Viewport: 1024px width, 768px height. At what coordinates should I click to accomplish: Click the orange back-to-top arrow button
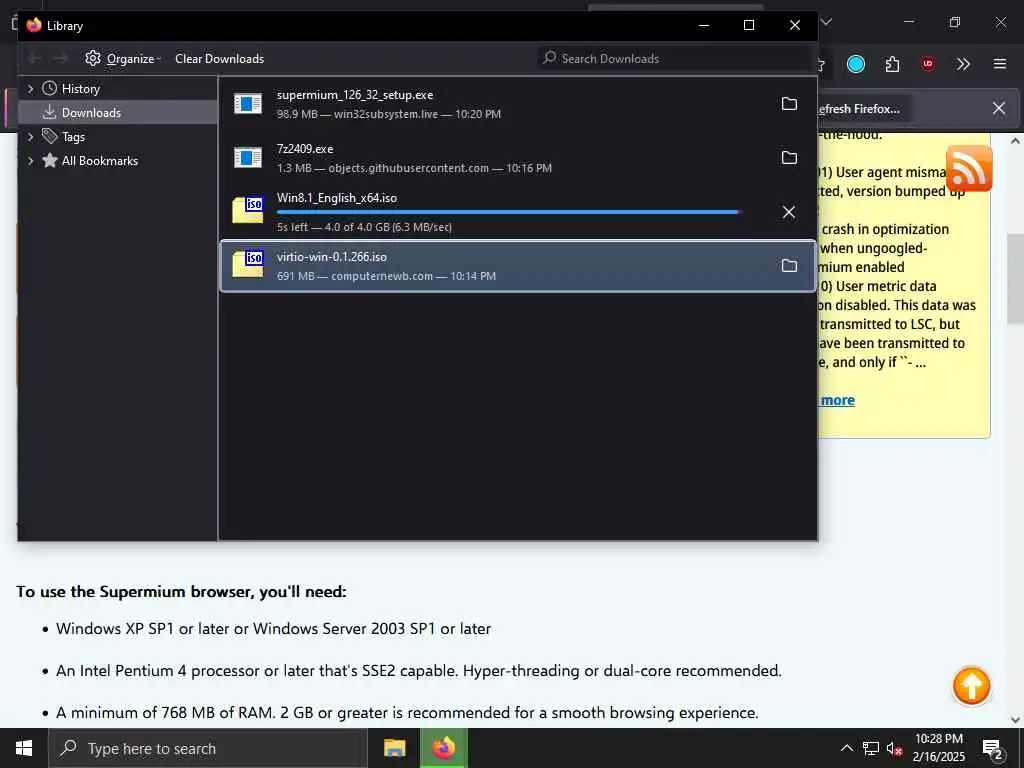(971, 686)
